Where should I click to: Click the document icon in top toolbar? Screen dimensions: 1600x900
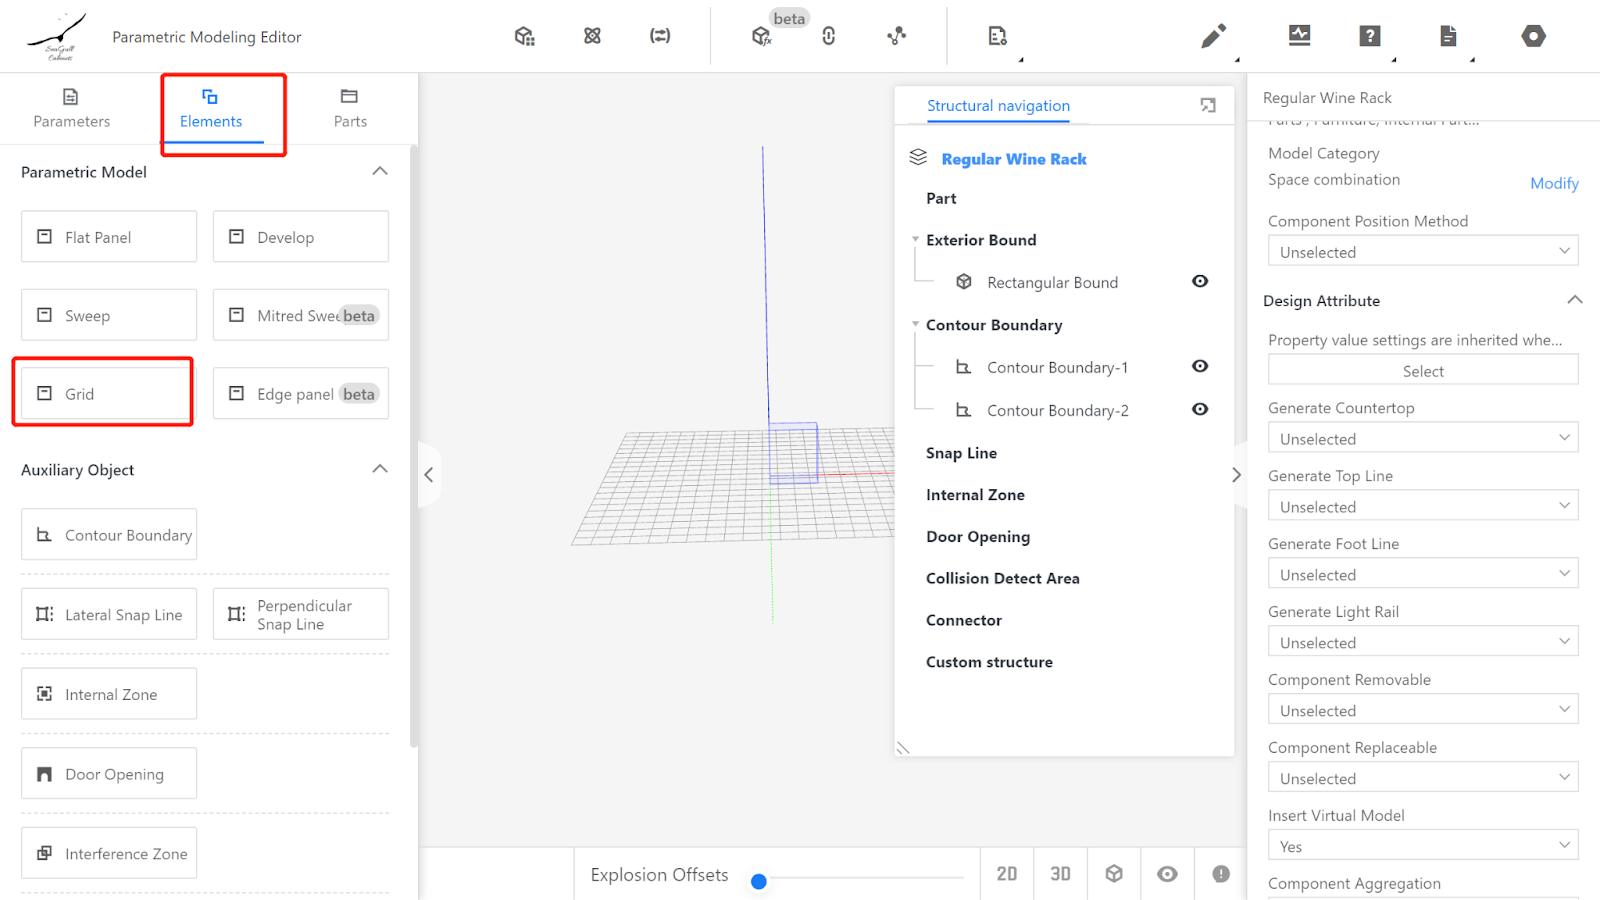1448,37
